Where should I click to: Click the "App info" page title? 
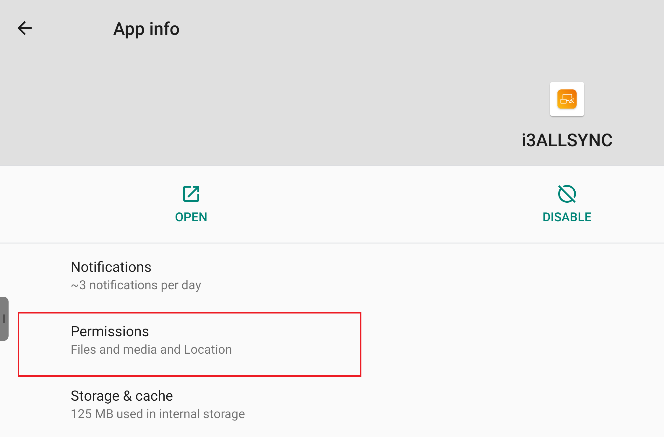[x=146, y=29]
